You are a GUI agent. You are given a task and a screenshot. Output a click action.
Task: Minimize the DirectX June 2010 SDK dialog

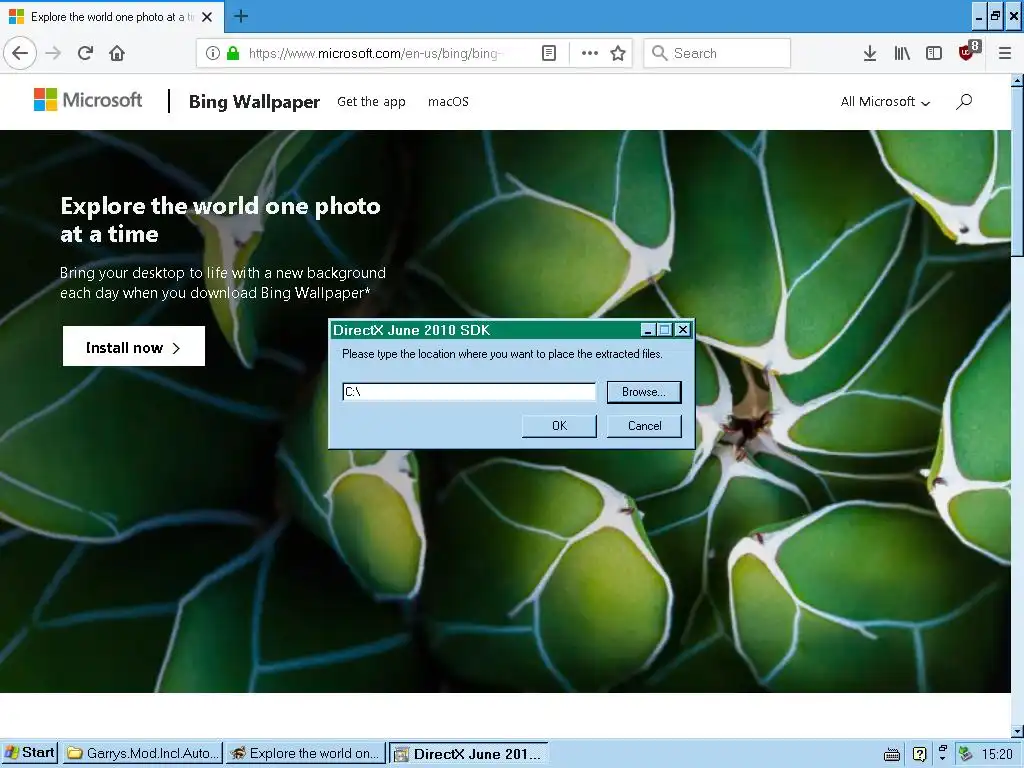click(648, 330)
